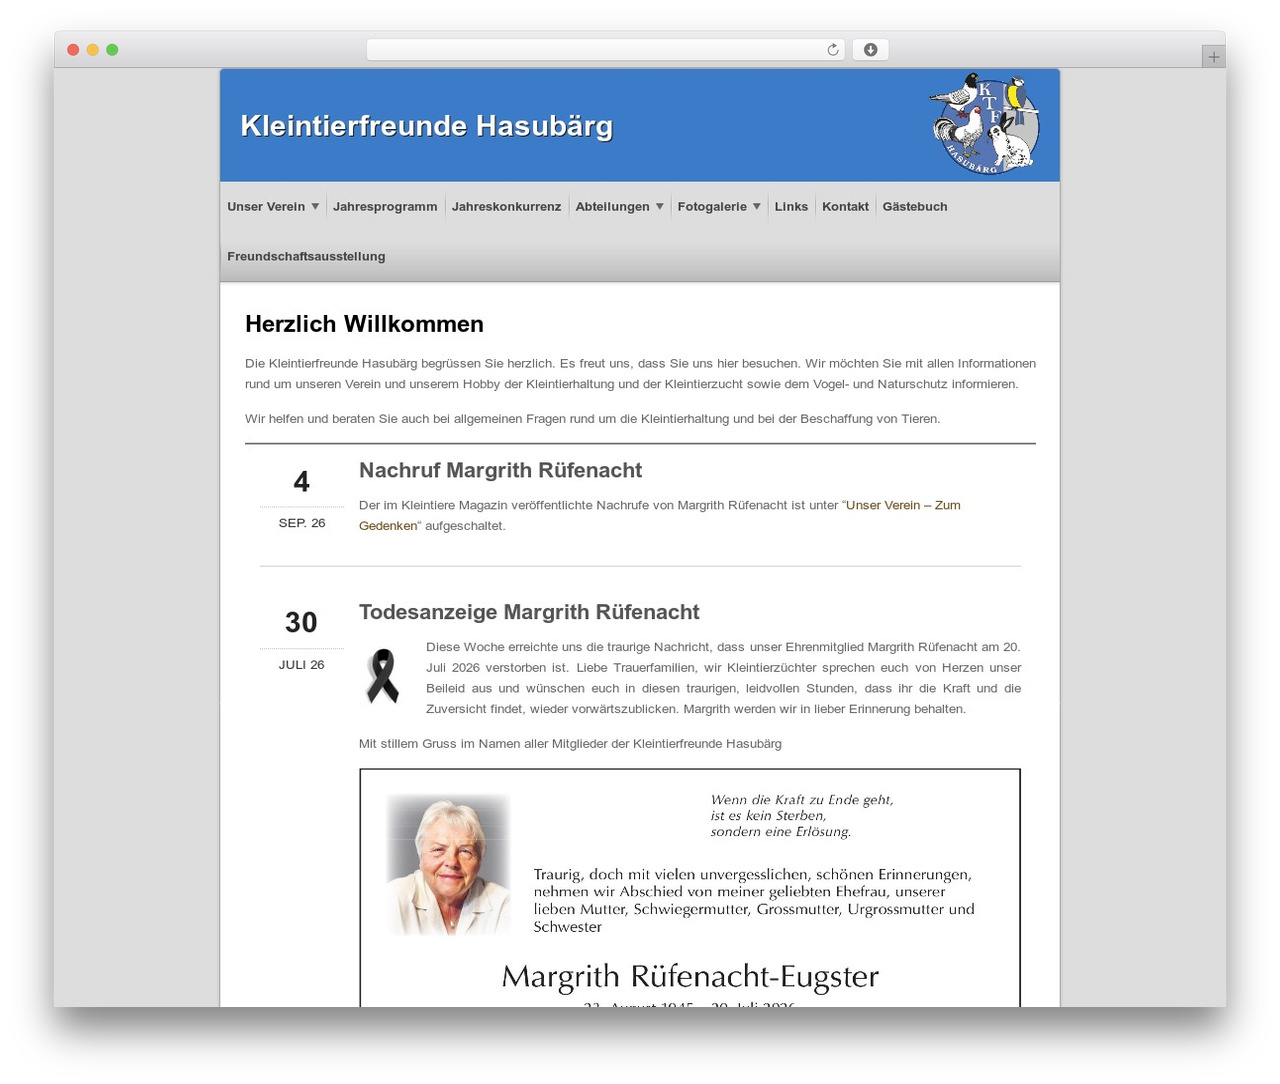Click the date 4 Sep. 26
Image resolution: width=1280 pixels, height=1084 pixels.
tap(301, 498)
